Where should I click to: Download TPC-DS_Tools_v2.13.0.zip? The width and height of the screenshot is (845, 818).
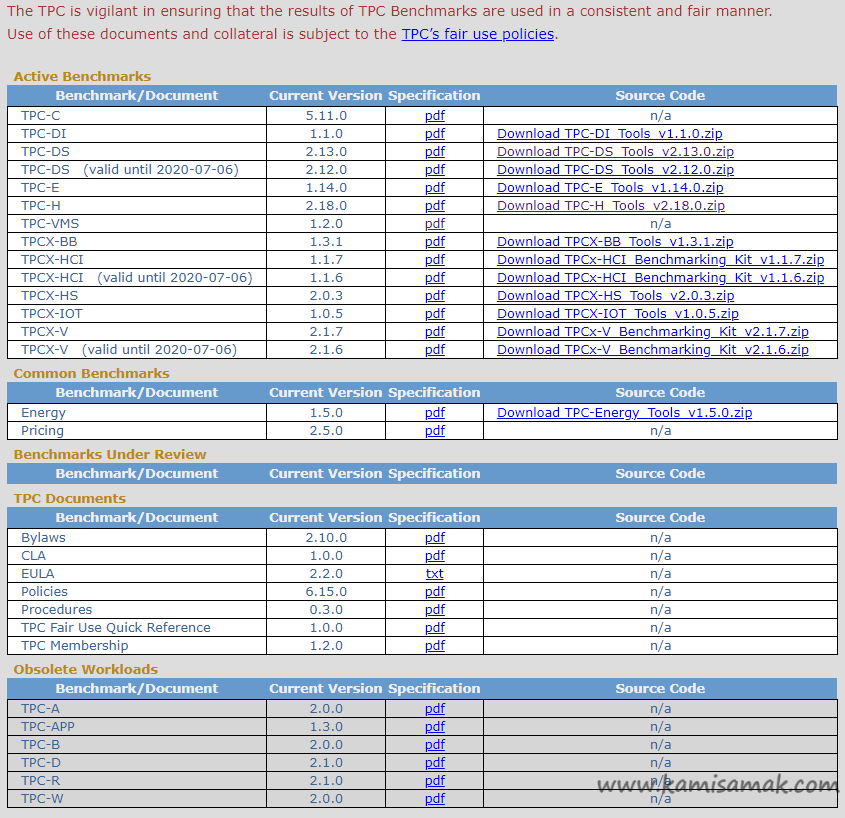pyautogui.click(x=615, y=151)
